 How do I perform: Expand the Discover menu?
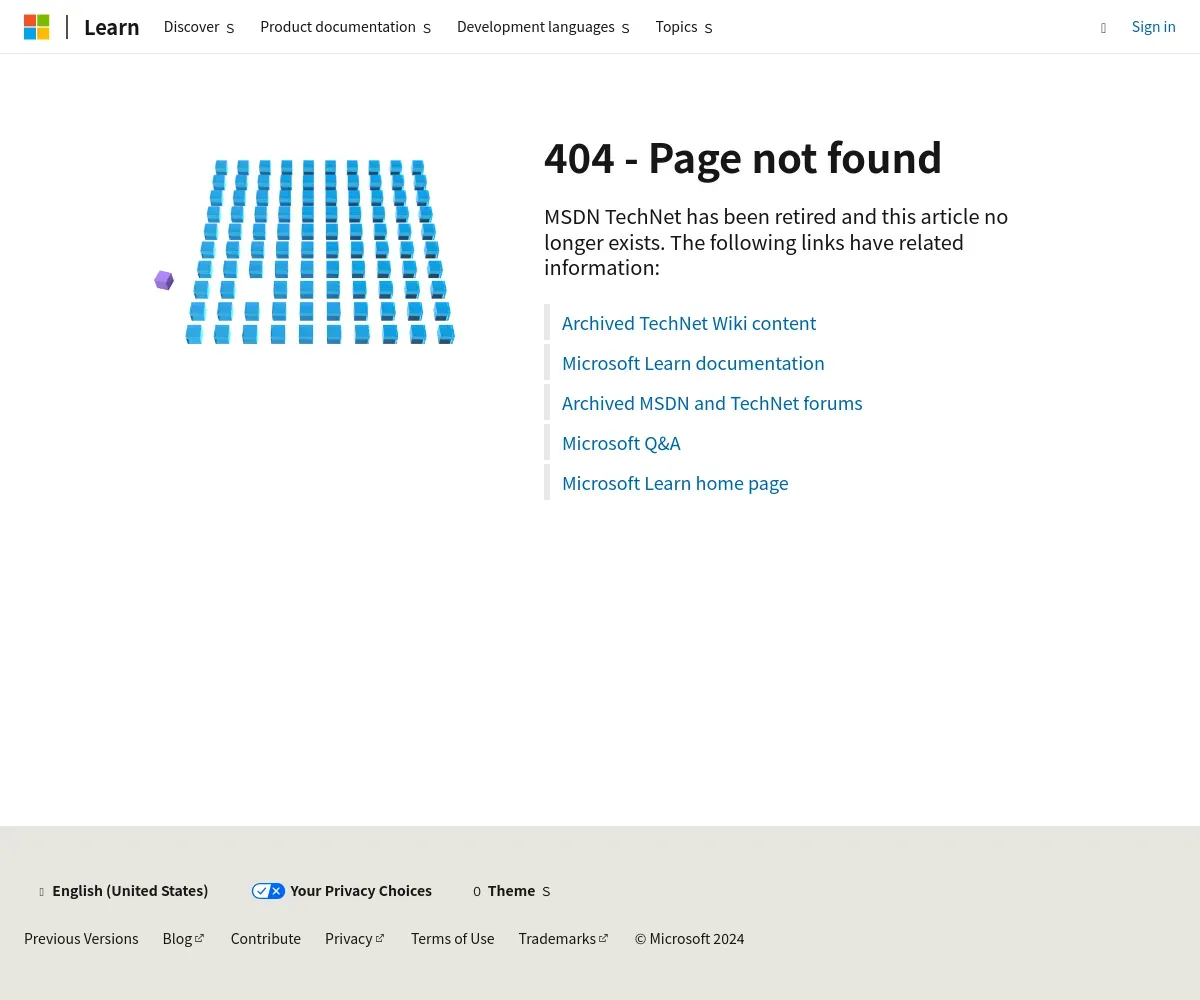[199, 27]
